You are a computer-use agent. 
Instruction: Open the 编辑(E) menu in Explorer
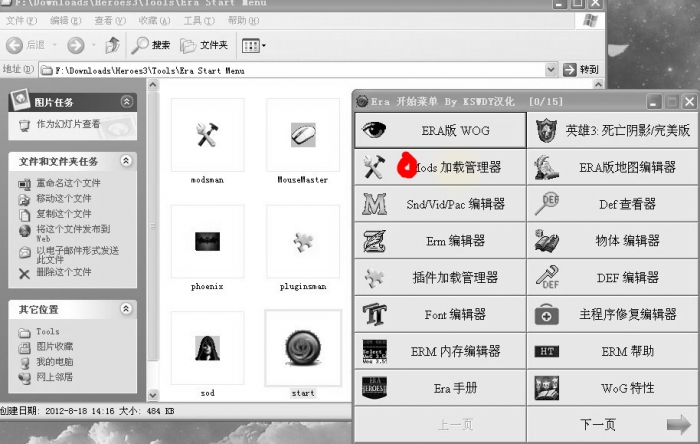pyautogui.click(x=66, y=21)
